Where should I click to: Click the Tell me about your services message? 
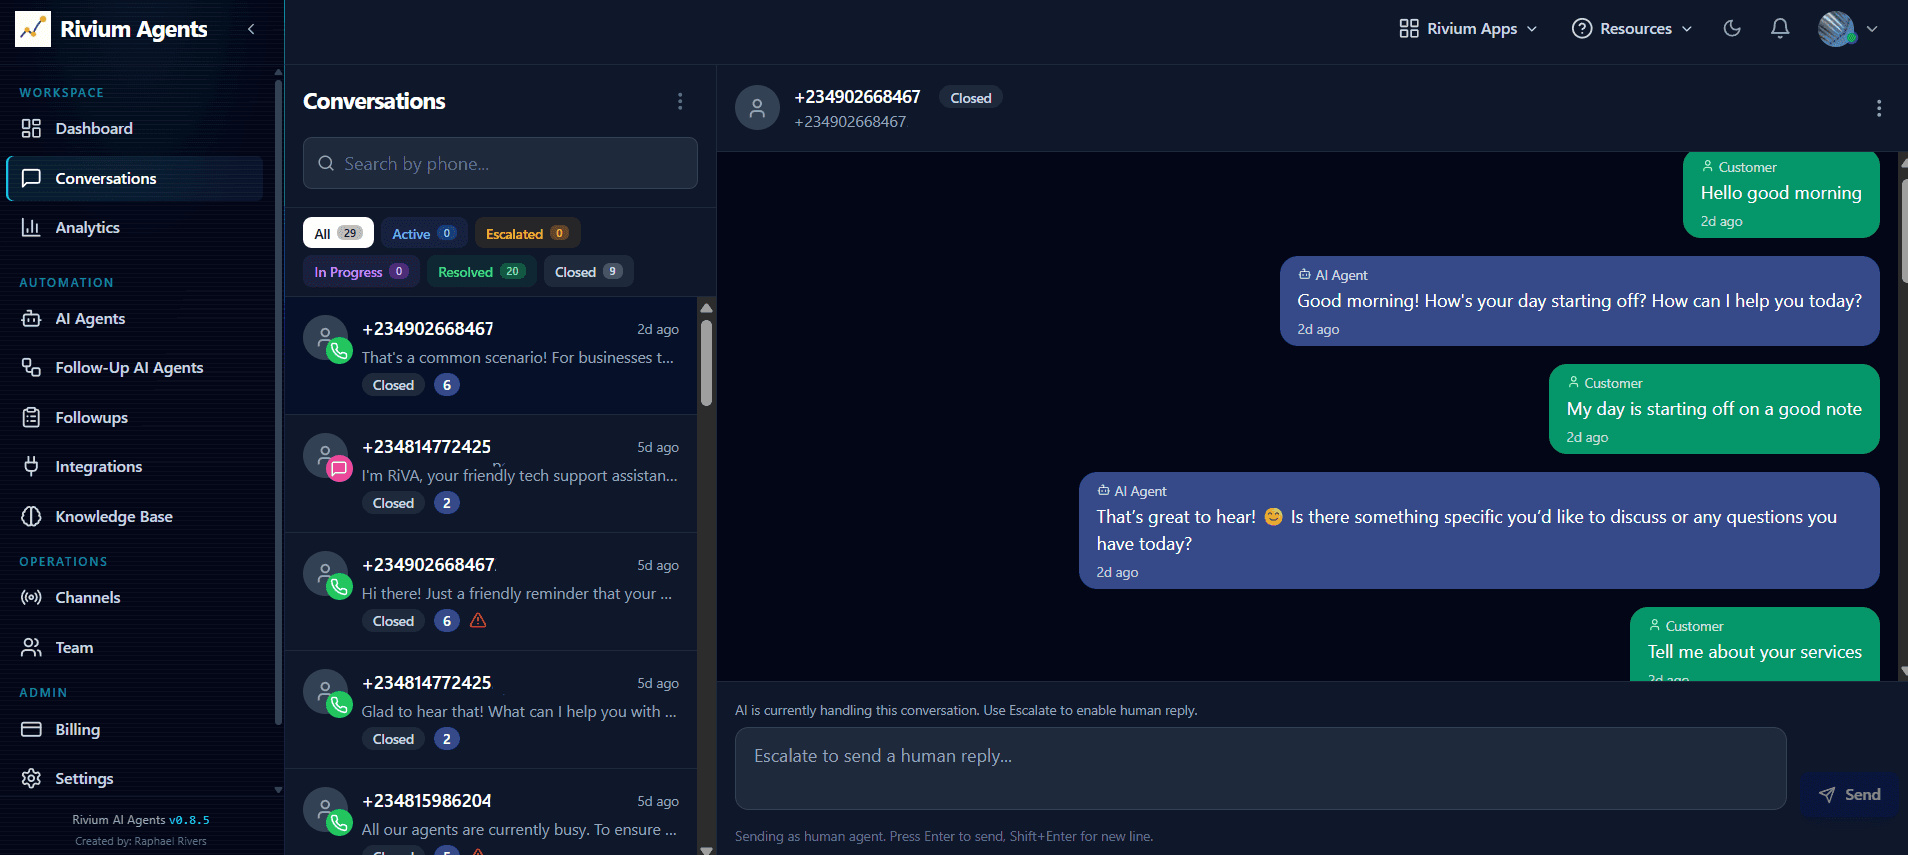click(1755, 645)
